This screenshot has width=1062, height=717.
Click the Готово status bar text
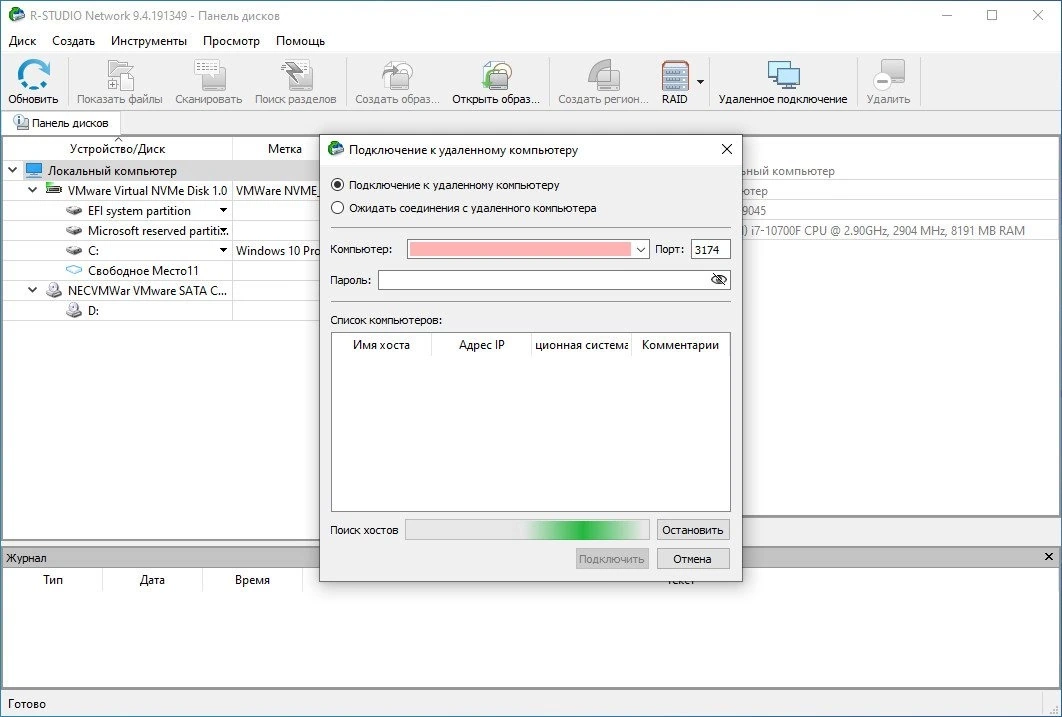click(x=27, y=704)
